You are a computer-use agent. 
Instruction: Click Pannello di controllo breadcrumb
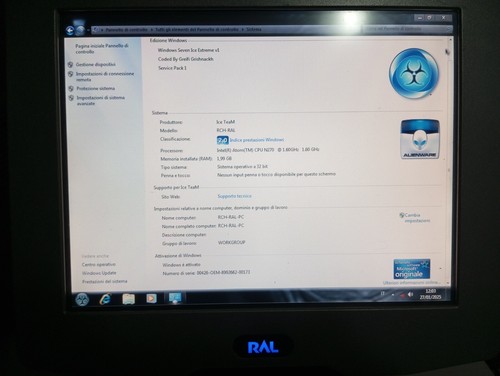pos(126,30)
